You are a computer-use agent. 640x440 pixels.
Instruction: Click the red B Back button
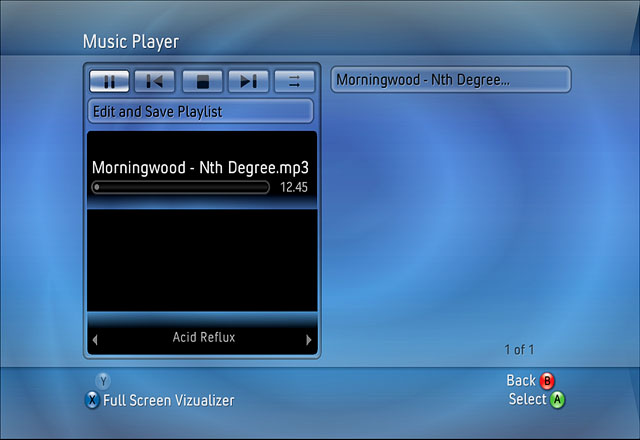click(x=547, y=381)
